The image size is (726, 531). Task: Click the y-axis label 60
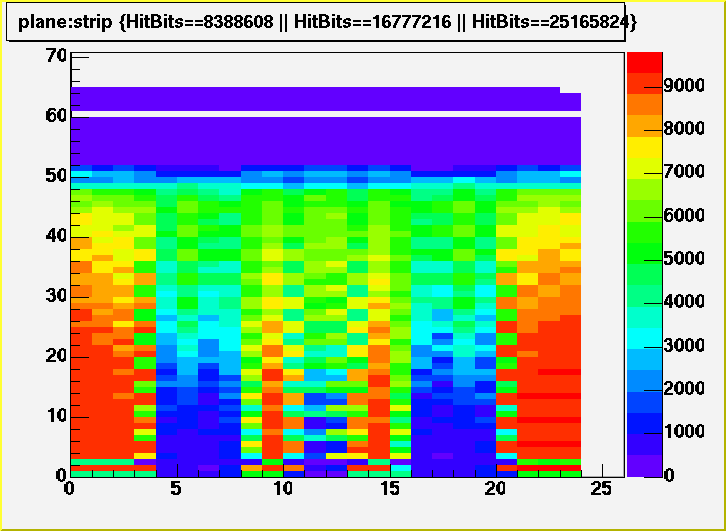(56, 116)
